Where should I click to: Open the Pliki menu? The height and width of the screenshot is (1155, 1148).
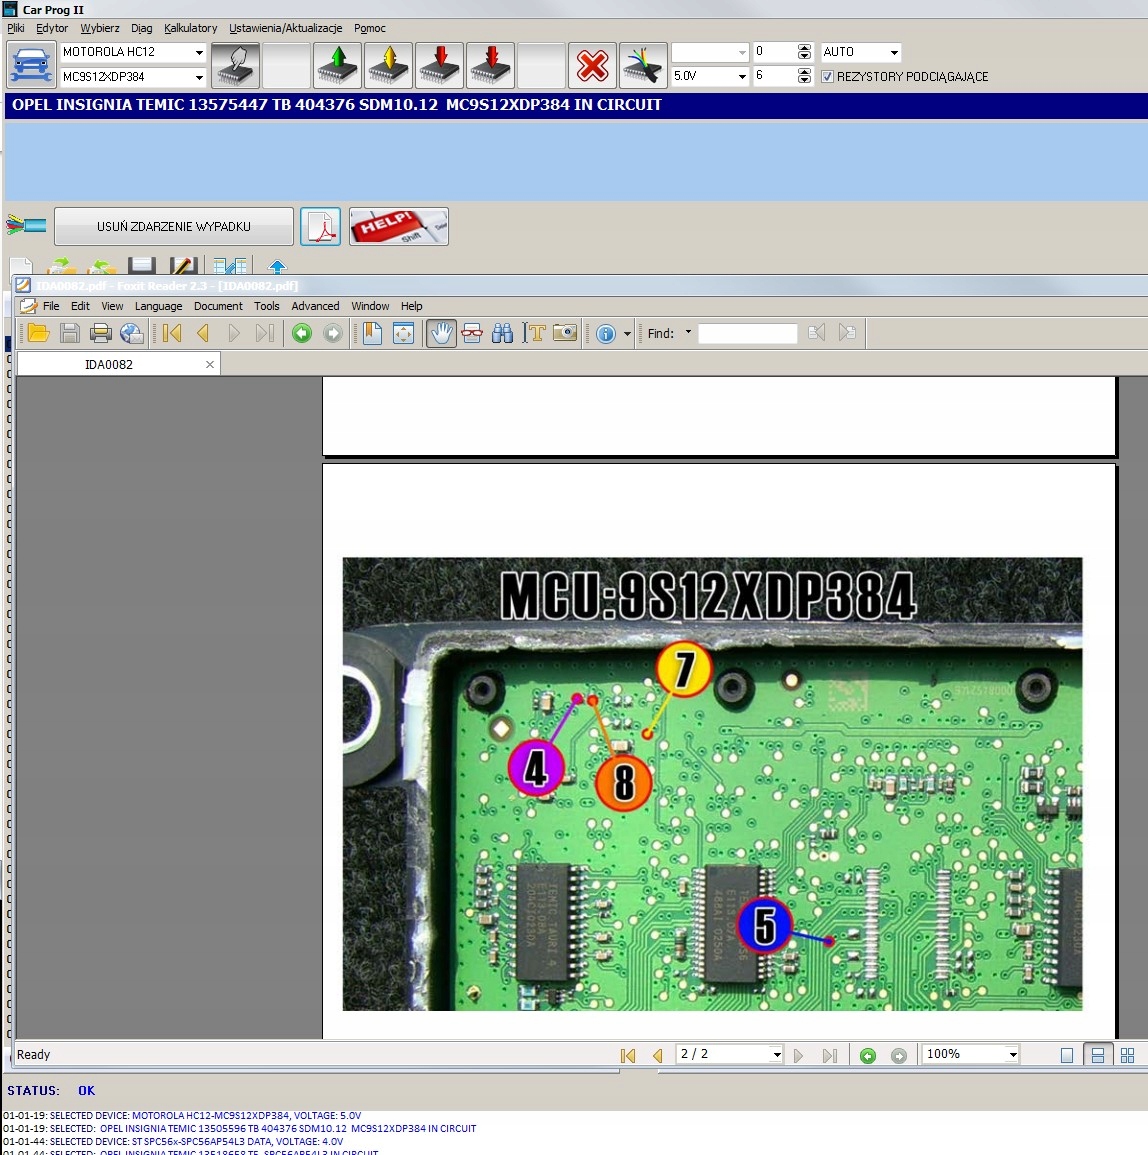click(16, 28)
